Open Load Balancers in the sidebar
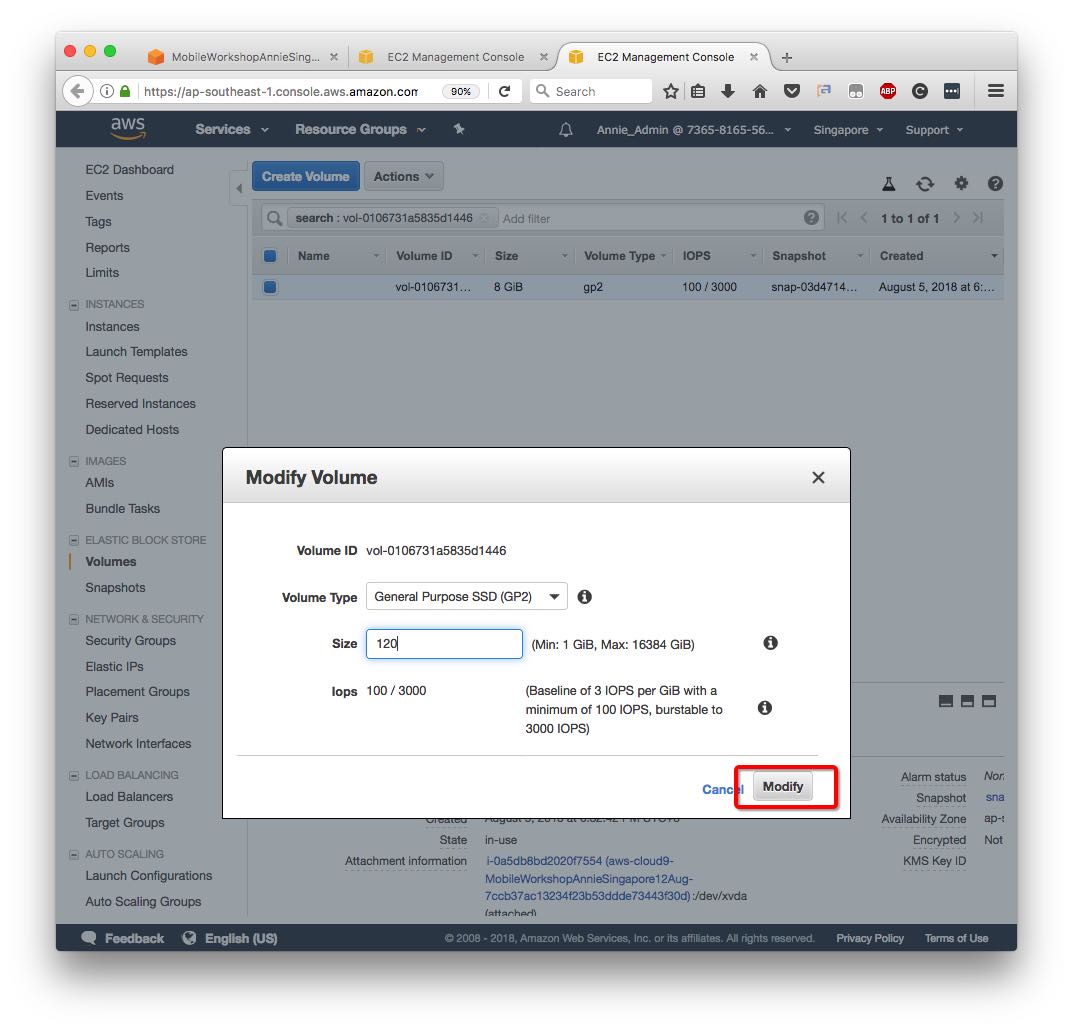The width and height of the screenshot is (1073, 1031). [129, 796]
